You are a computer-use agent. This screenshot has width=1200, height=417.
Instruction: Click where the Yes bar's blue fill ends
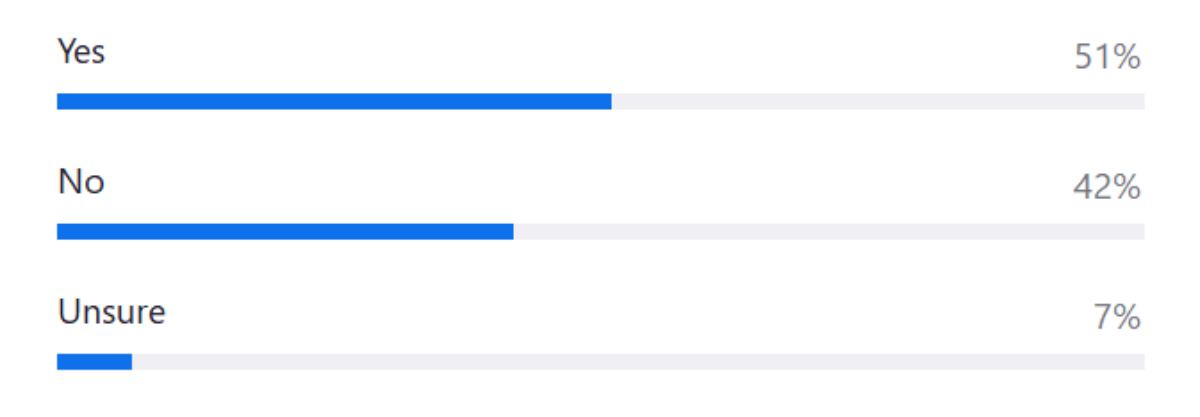click(611, 101)
